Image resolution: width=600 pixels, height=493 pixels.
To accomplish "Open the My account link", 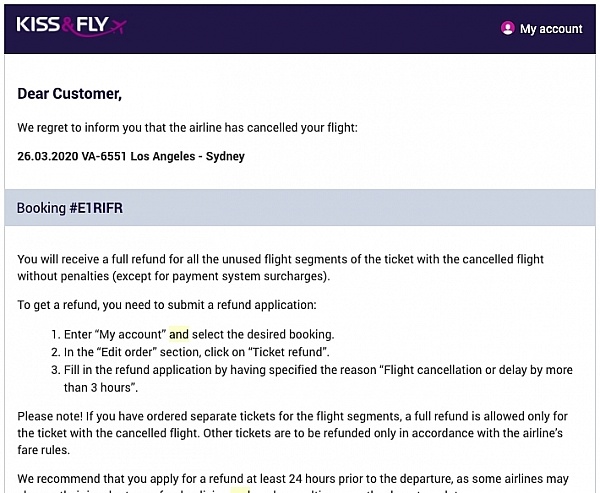I will click(x=551, y=29).
